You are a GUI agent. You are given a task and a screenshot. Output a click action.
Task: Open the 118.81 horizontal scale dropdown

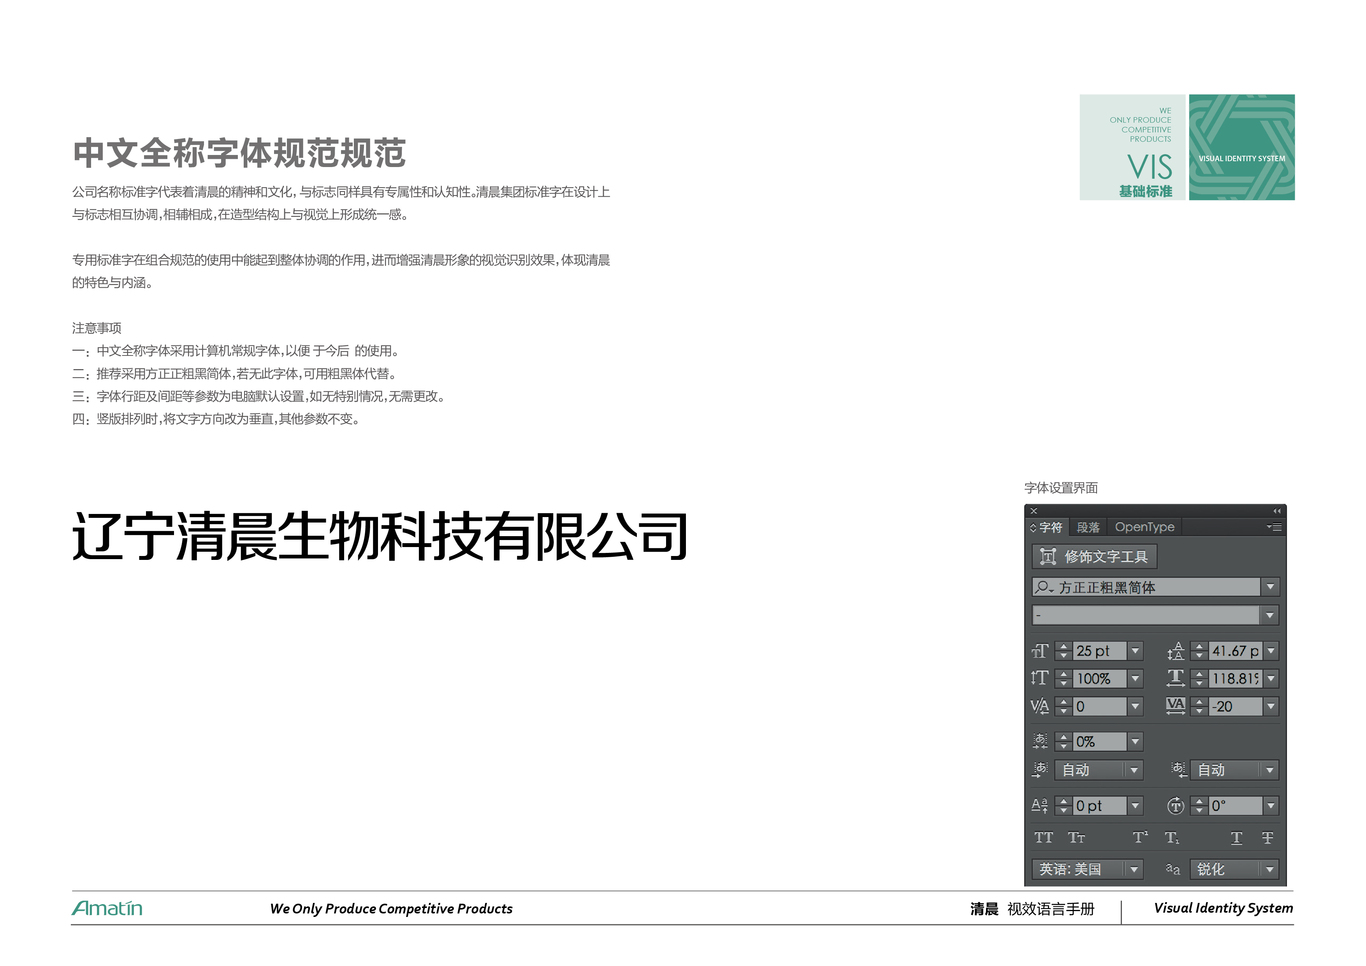(1271, 678)
